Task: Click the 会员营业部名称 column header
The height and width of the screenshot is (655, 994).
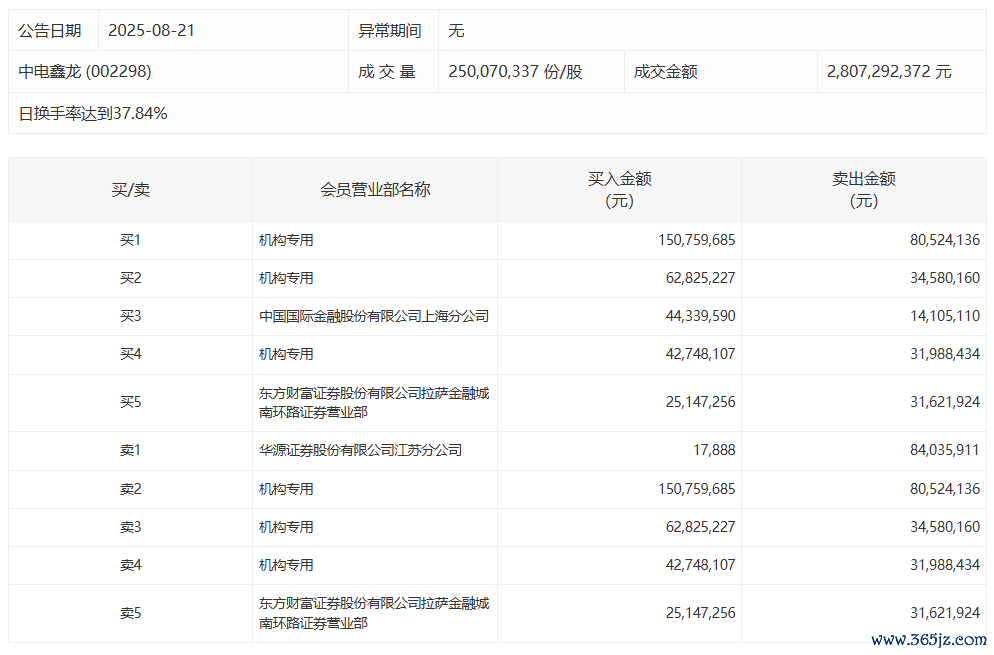Action: 375,190
